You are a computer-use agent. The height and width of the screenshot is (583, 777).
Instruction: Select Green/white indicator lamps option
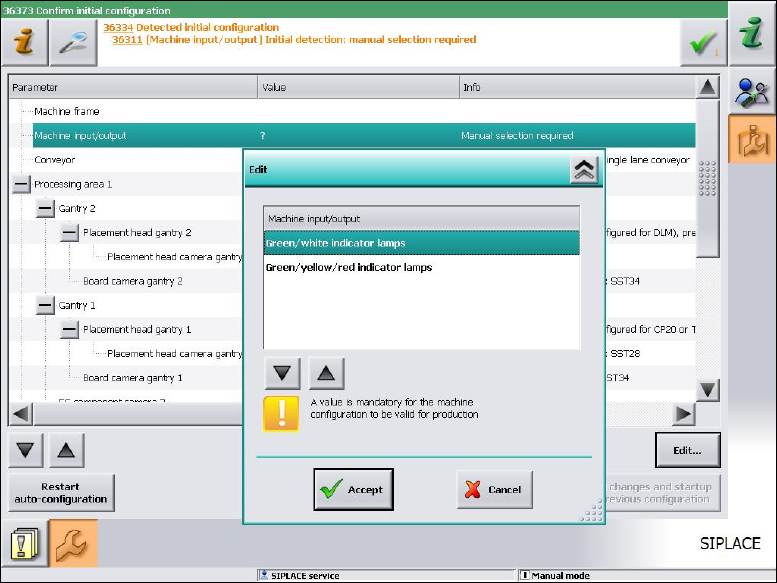[x=421, y=243]
